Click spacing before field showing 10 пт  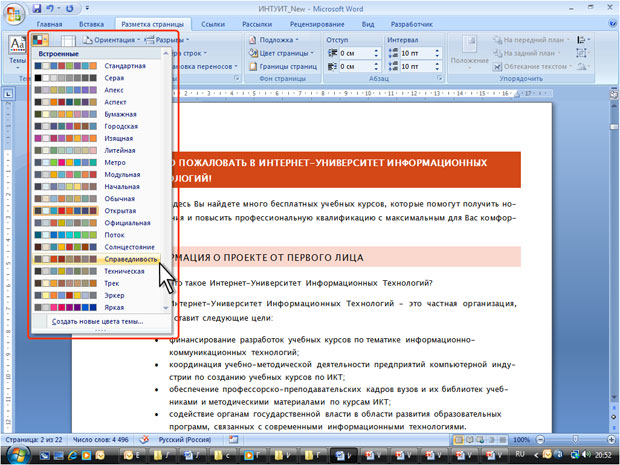point(416,53)
